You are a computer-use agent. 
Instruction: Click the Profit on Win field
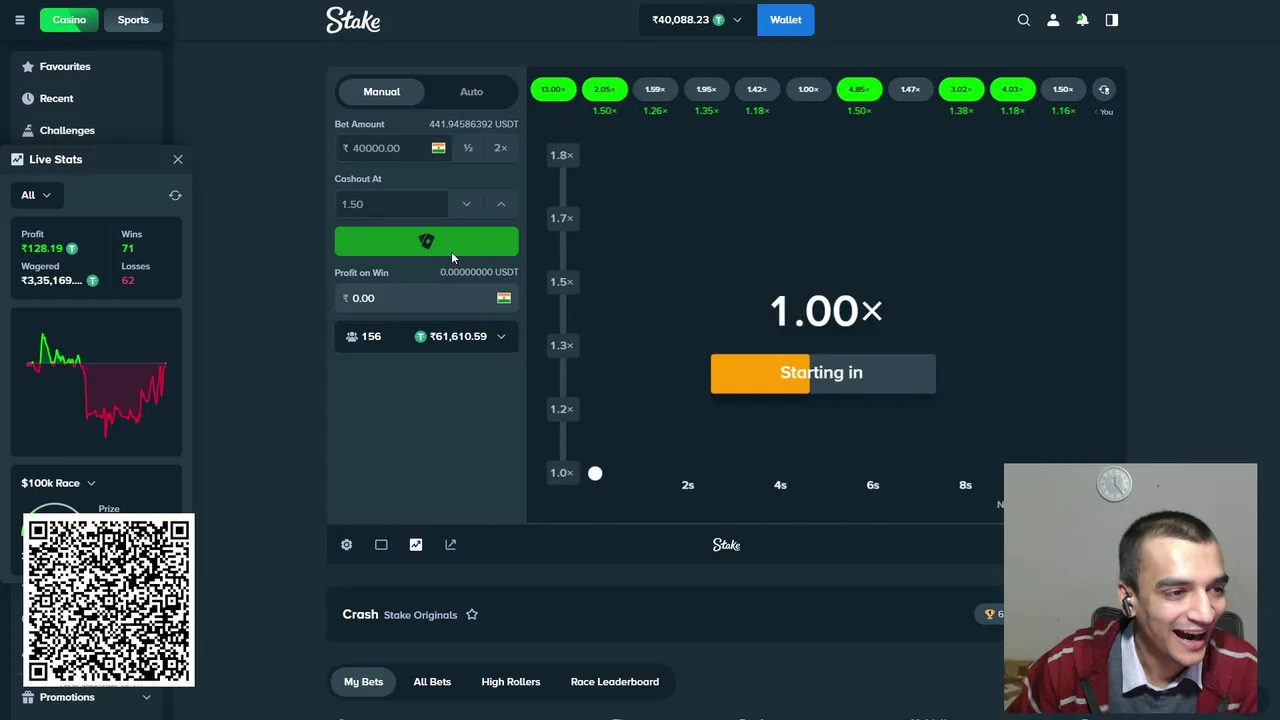pos(426,298)
